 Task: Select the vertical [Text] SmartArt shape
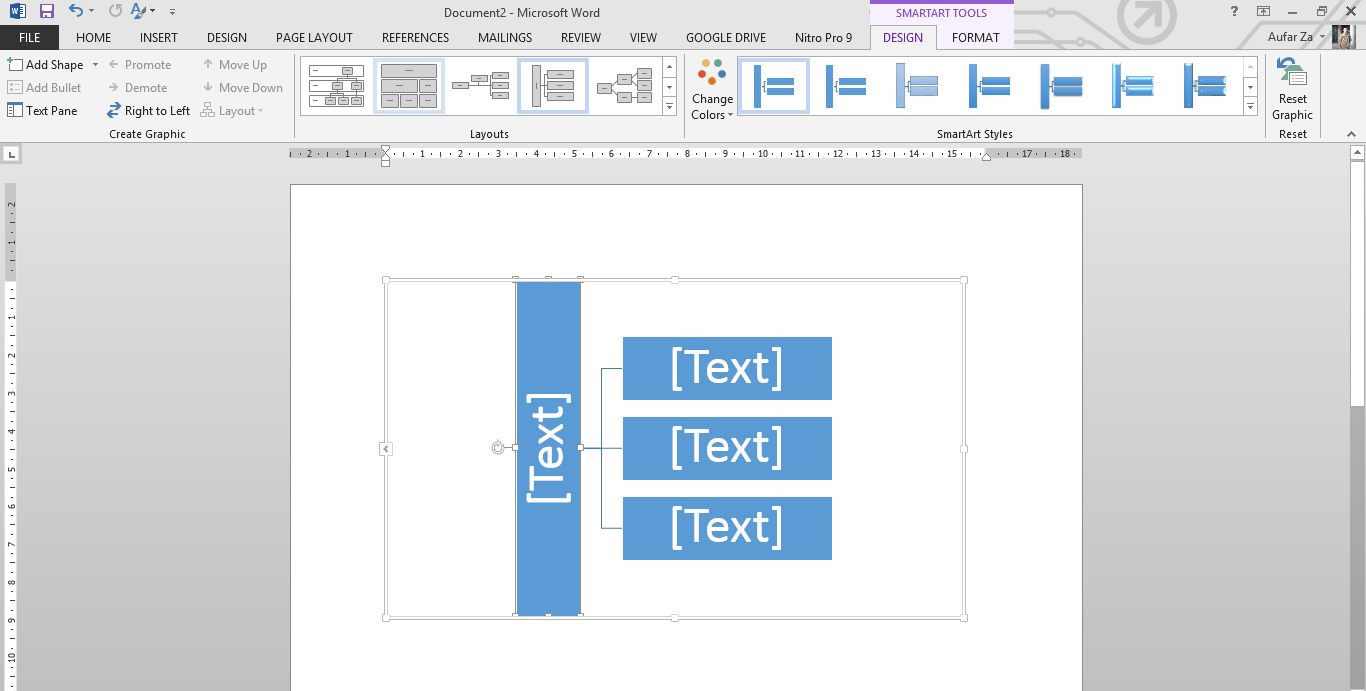pos(548,448)
